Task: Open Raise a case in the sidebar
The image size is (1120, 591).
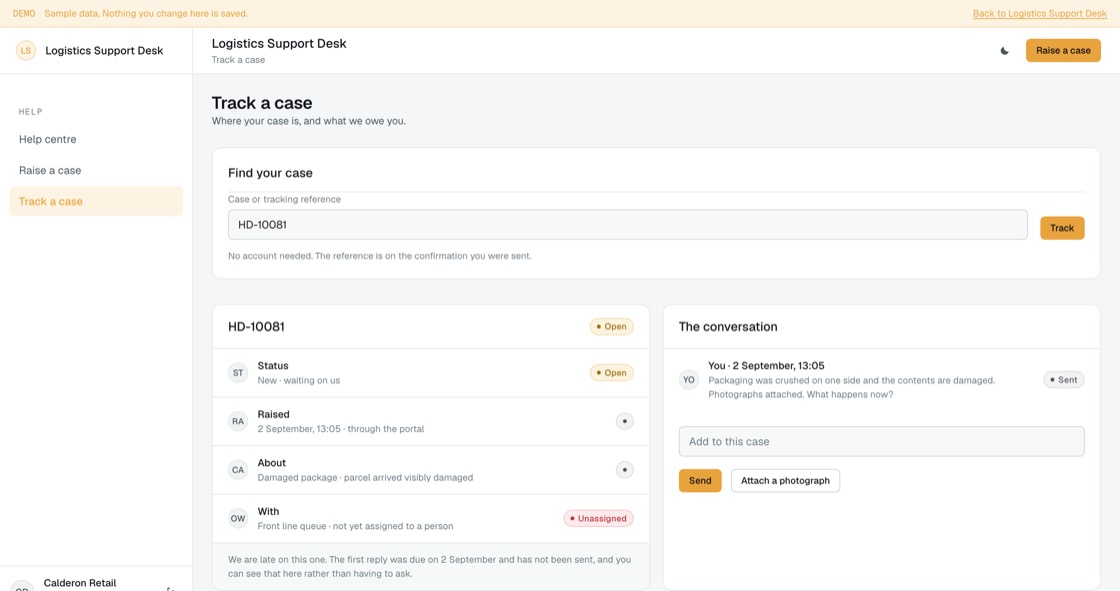Action: click(x=96, y=170)
